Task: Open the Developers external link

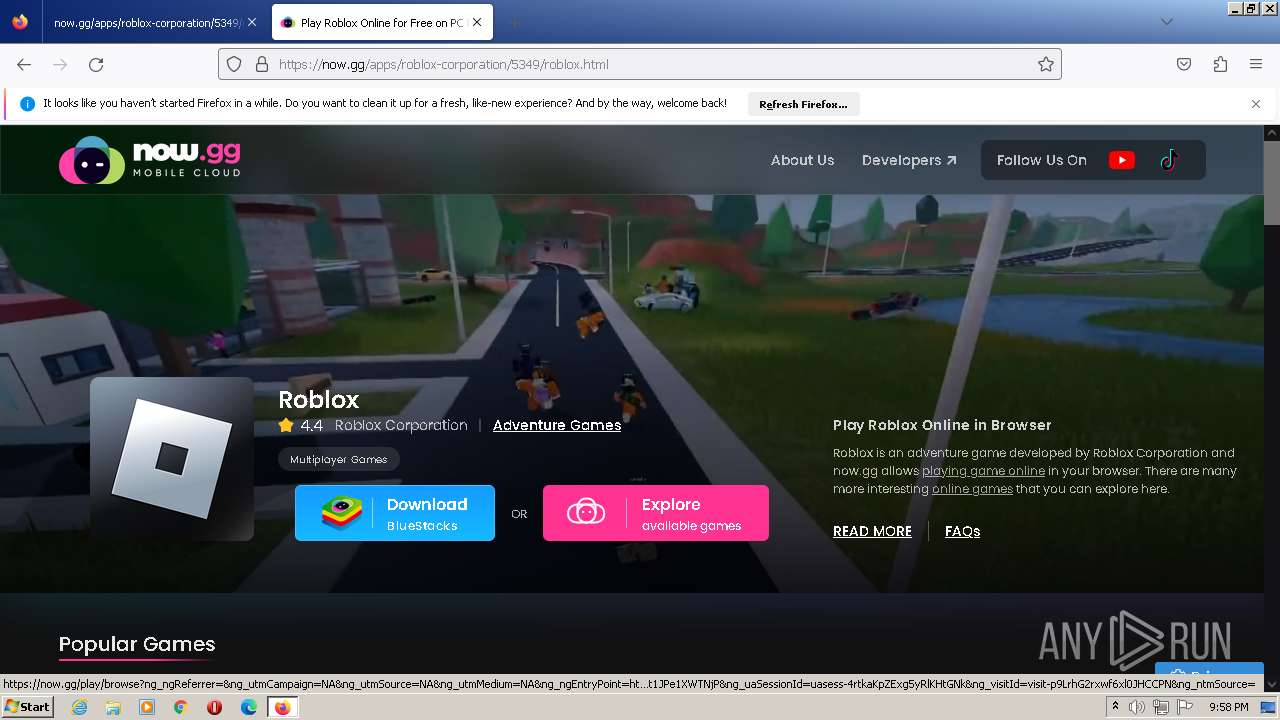Action: click(x=909, y=160)
